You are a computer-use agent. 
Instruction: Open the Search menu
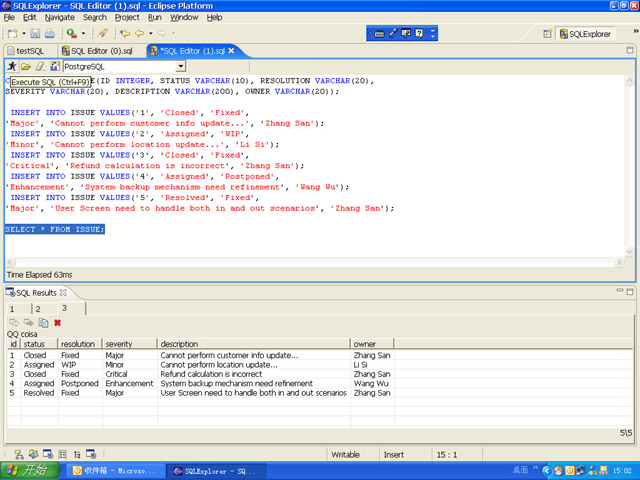pyautogui.click(x=95, y=18)
